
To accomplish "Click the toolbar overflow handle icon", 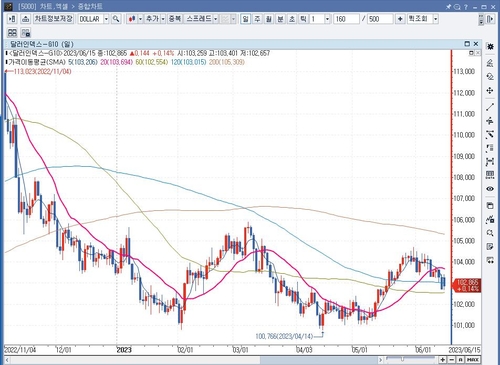I will point(481,19).
